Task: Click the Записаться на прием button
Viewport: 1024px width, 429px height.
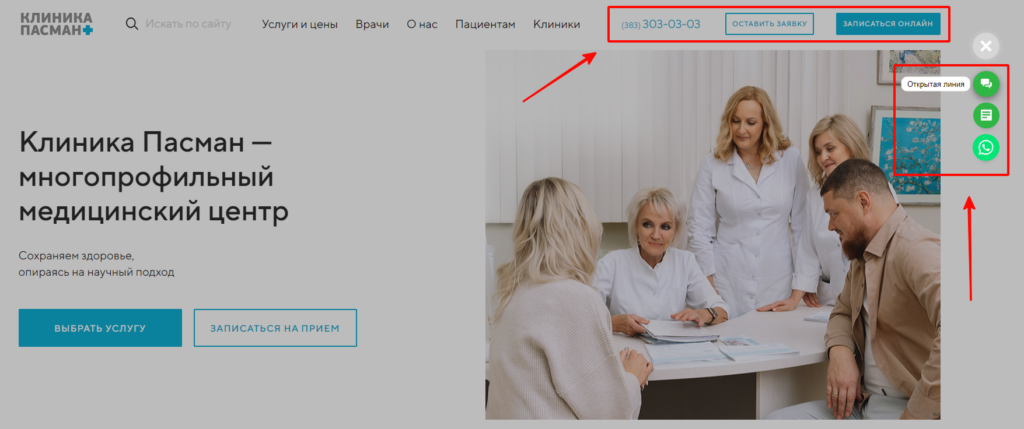Action: tap(275, 328)
